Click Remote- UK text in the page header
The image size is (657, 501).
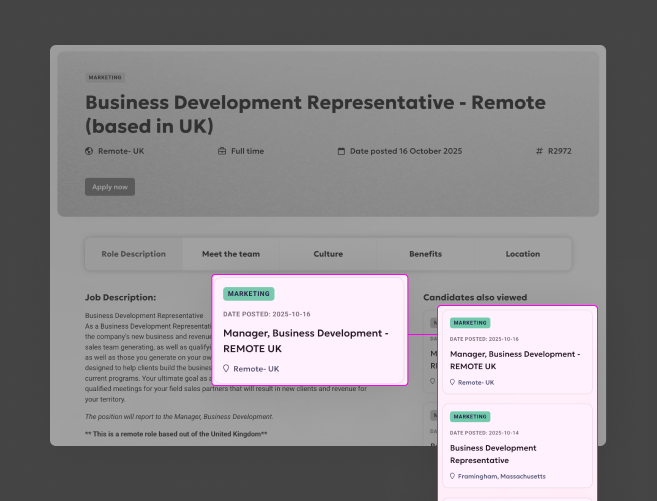[121, 151]
